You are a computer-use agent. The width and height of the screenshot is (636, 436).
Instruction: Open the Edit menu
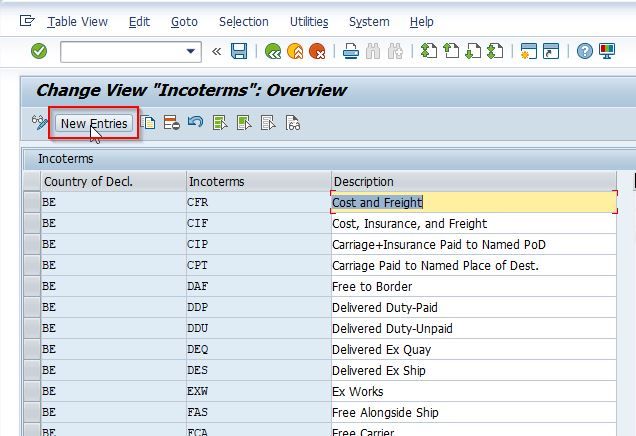pyautogui.click(x=139, y=21)
